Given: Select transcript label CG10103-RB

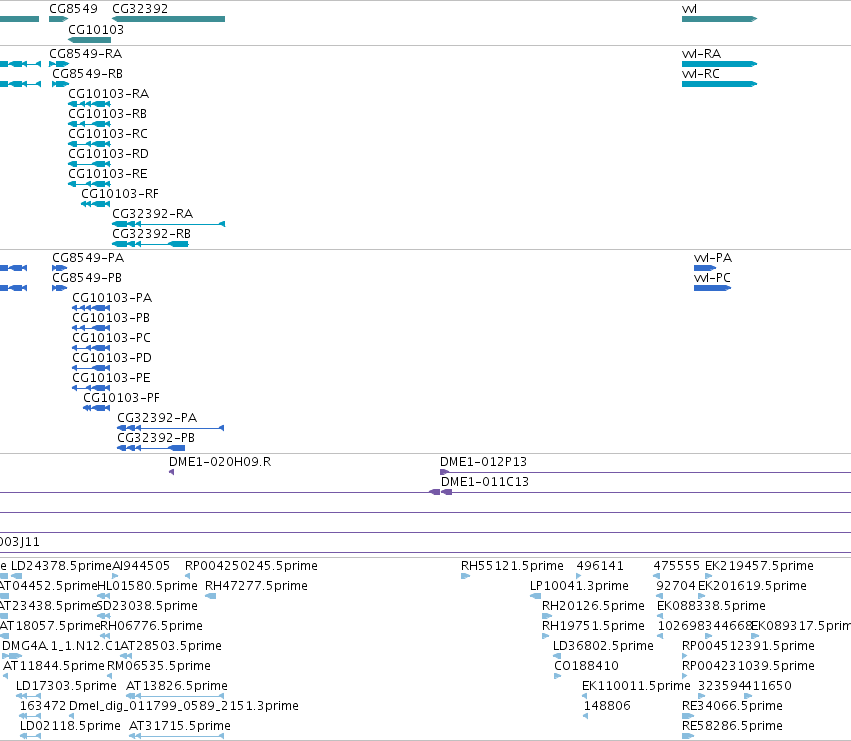Looking at the screenshot, I should (107, 114).
